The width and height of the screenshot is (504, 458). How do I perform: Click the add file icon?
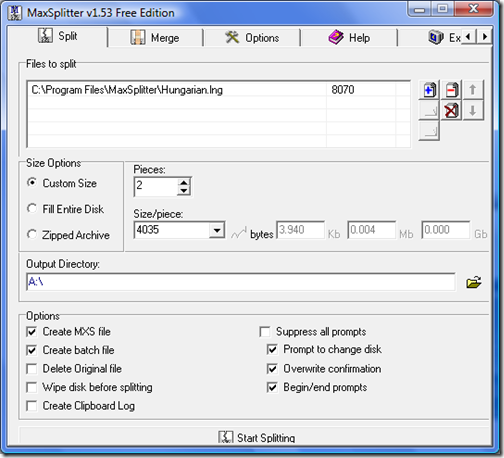[x=429, y=90]
